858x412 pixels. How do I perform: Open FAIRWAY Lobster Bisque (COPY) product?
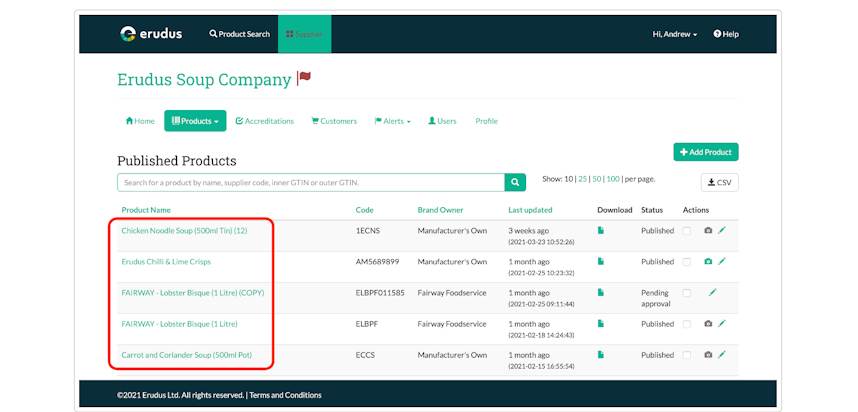193,293
